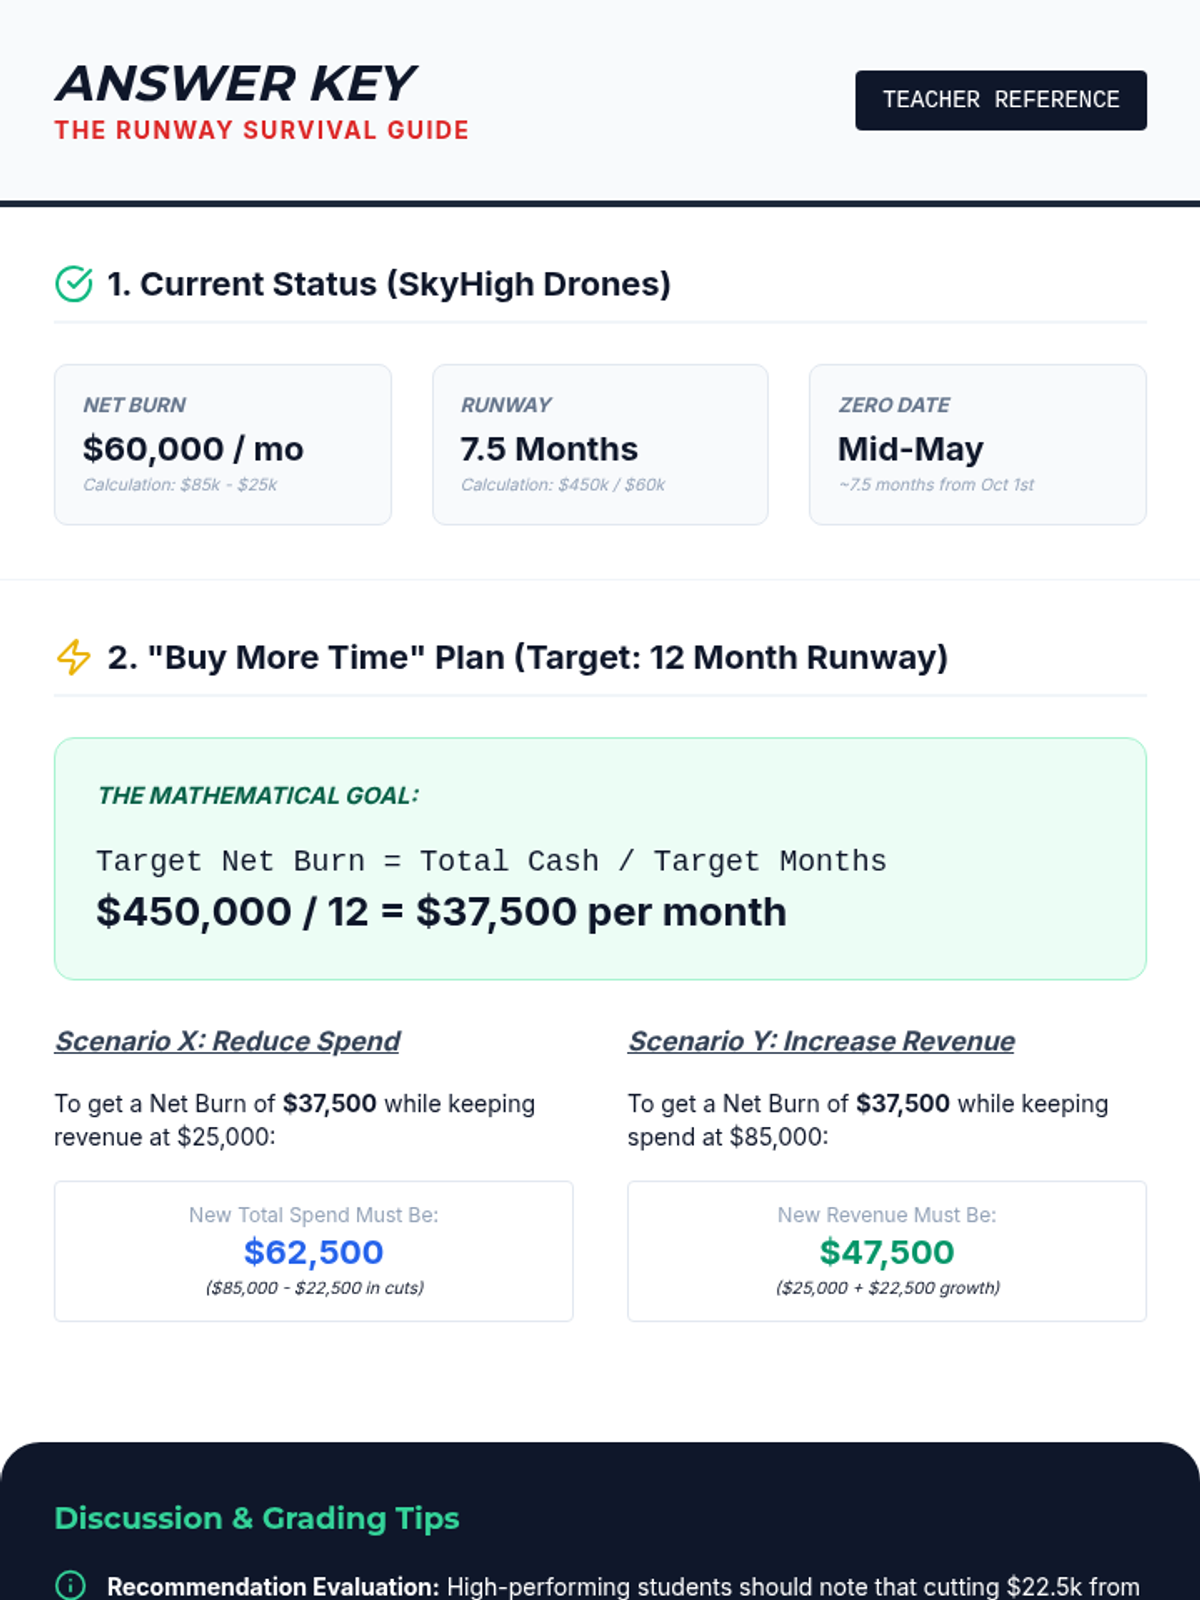
Task: Click the $62,500 new total spend value
Action: [313, 1252]
